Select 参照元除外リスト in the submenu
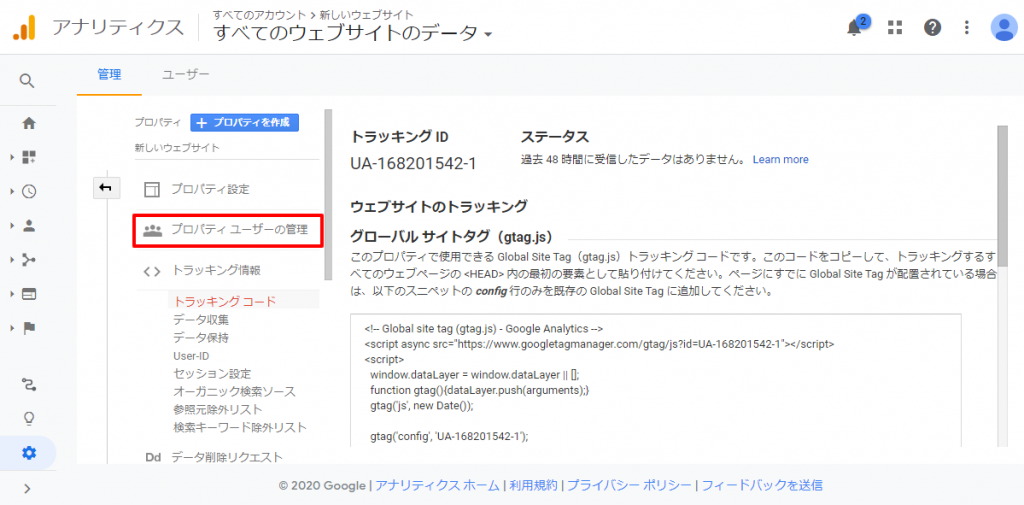The width and height of the screenshot is (1024, 505). pyautogui.click(x=217, y=410)
